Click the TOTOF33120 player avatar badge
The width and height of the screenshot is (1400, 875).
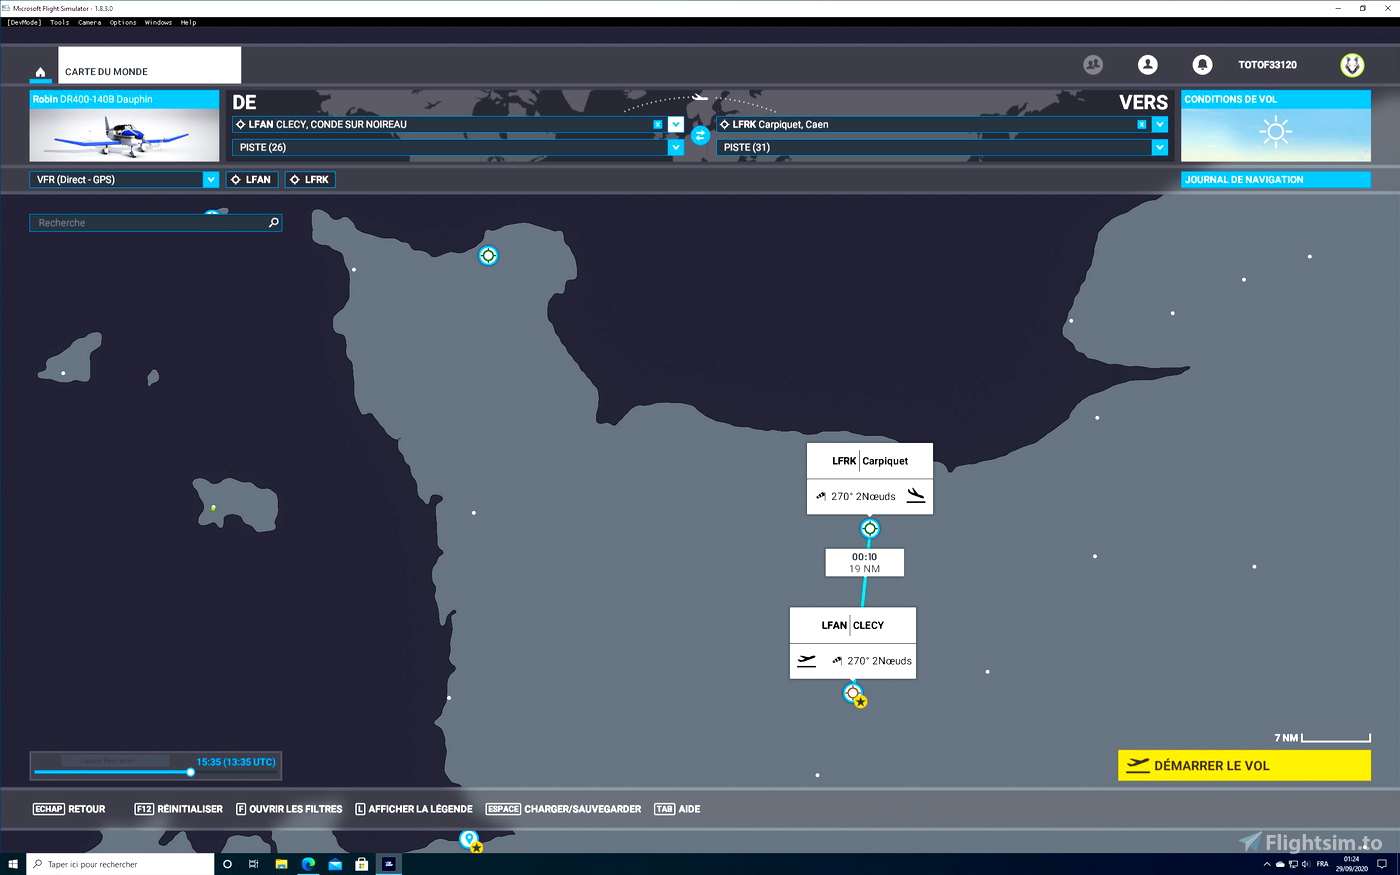click(x=1352, y=65)
